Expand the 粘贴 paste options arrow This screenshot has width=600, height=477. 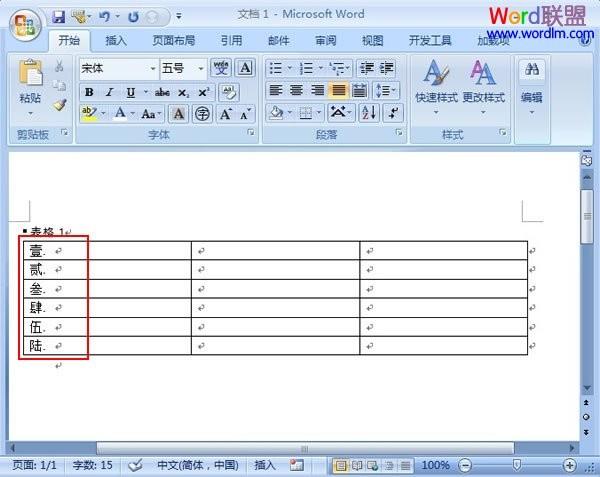point(30,113)
